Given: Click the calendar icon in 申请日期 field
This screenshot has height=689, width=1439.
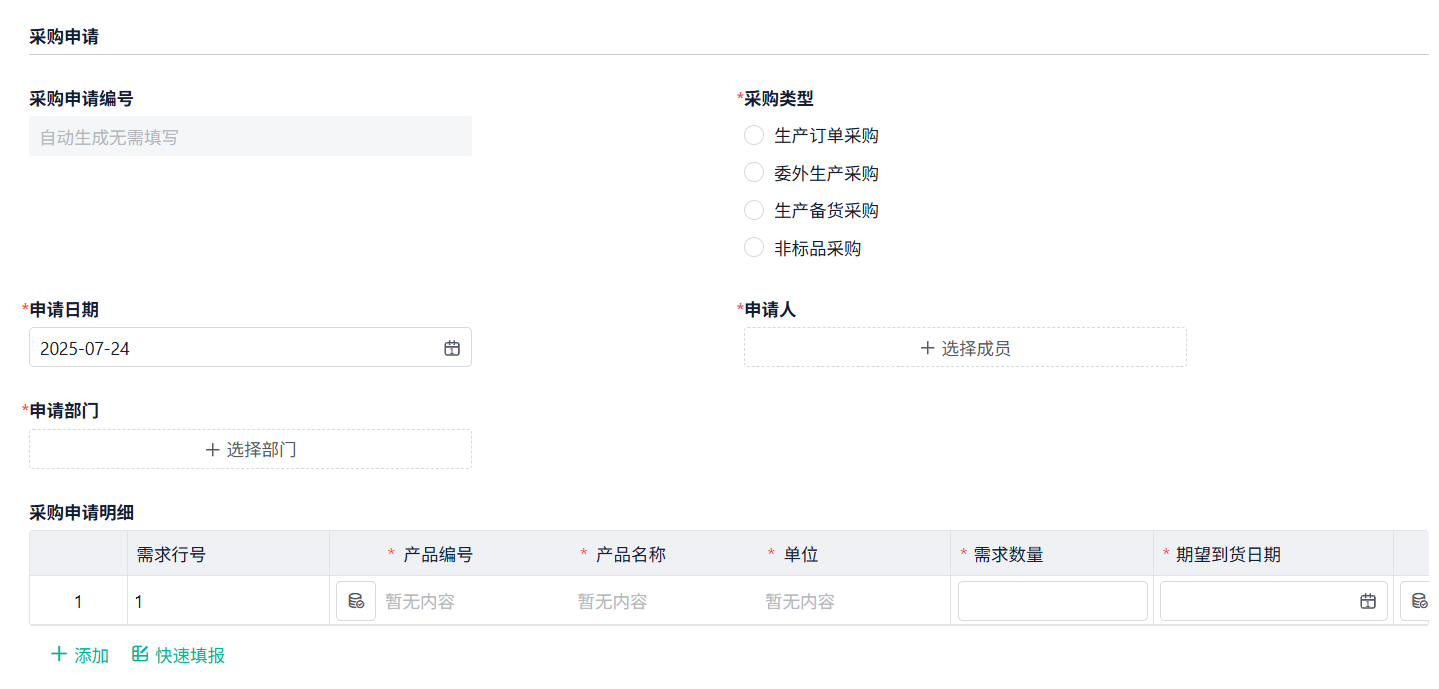Looking at the screenshot, I should (451, 347).
